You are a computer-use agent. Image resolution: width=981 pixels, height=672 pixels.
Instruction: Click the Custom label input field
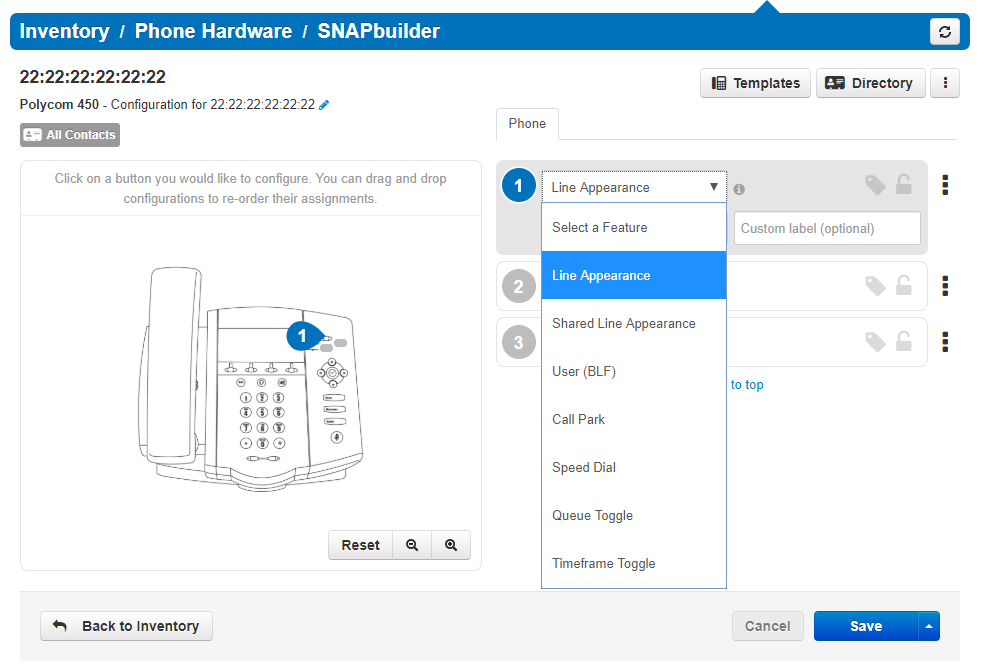(827, 228)
